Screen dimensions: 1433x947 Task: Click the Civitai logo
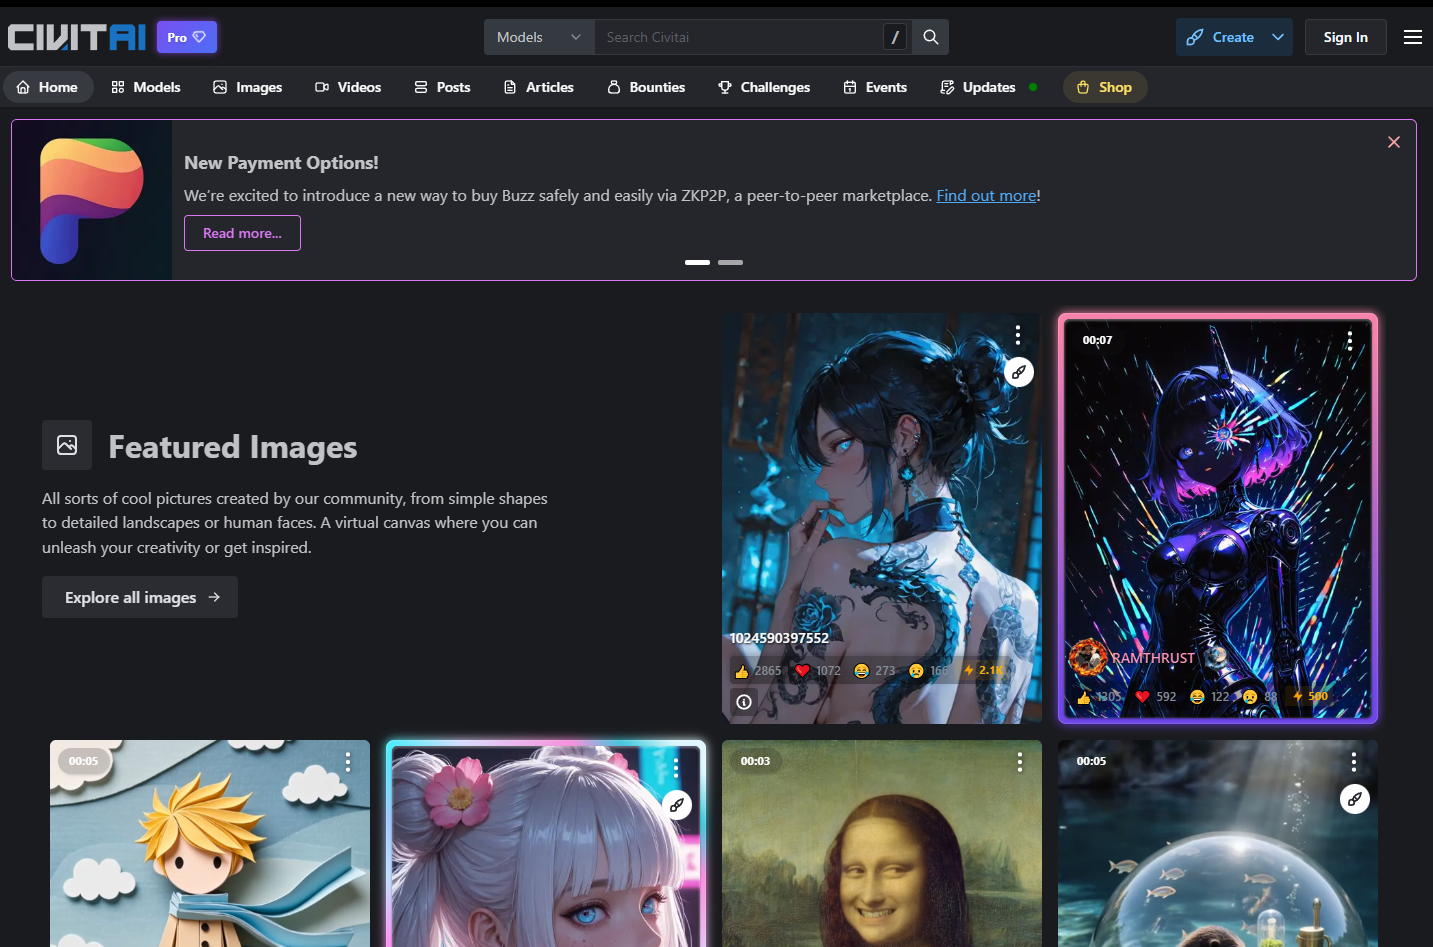coord(77,37)
